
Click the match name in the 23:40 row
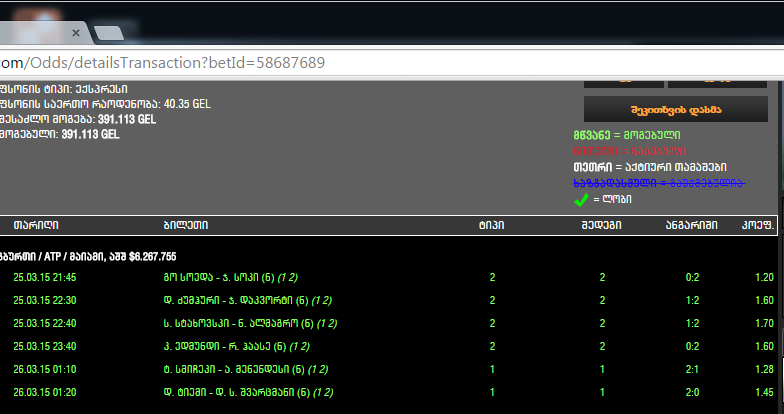[236, 346]
